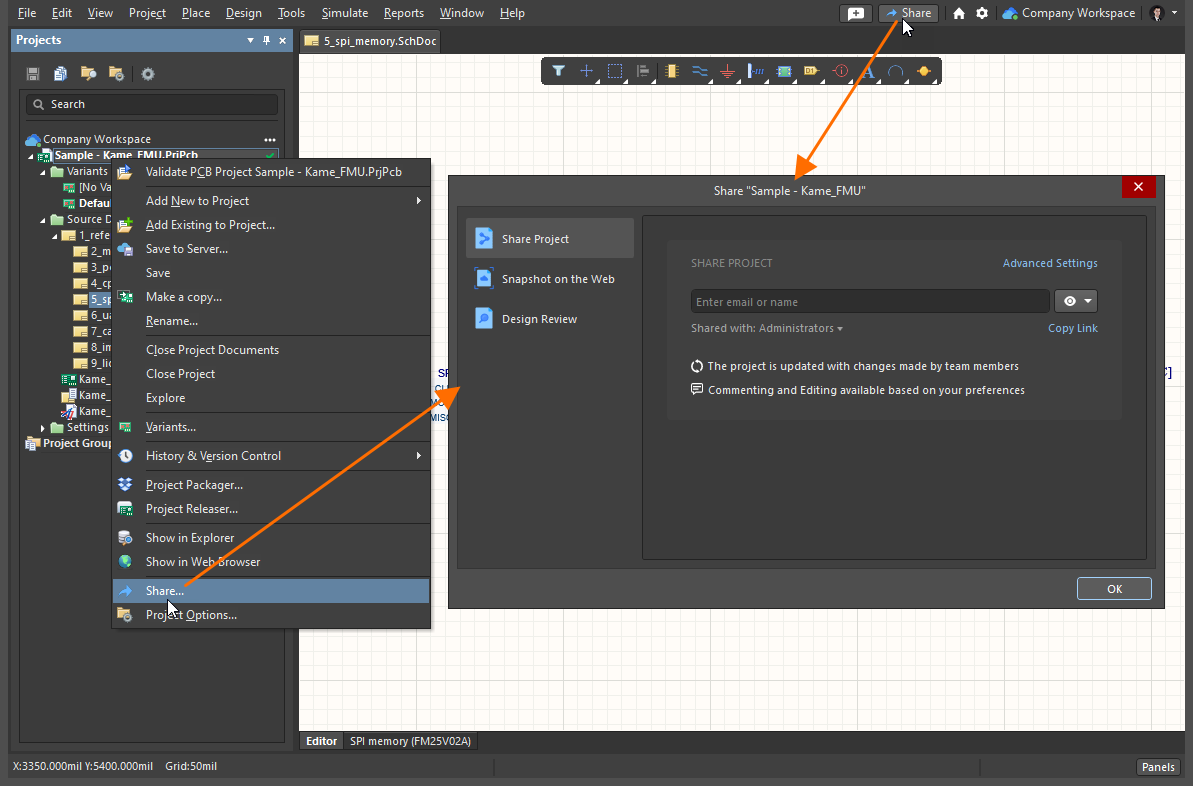Choose Share... from the context menu
This screenshot has width=1193, height=786.
click(272, 591)
